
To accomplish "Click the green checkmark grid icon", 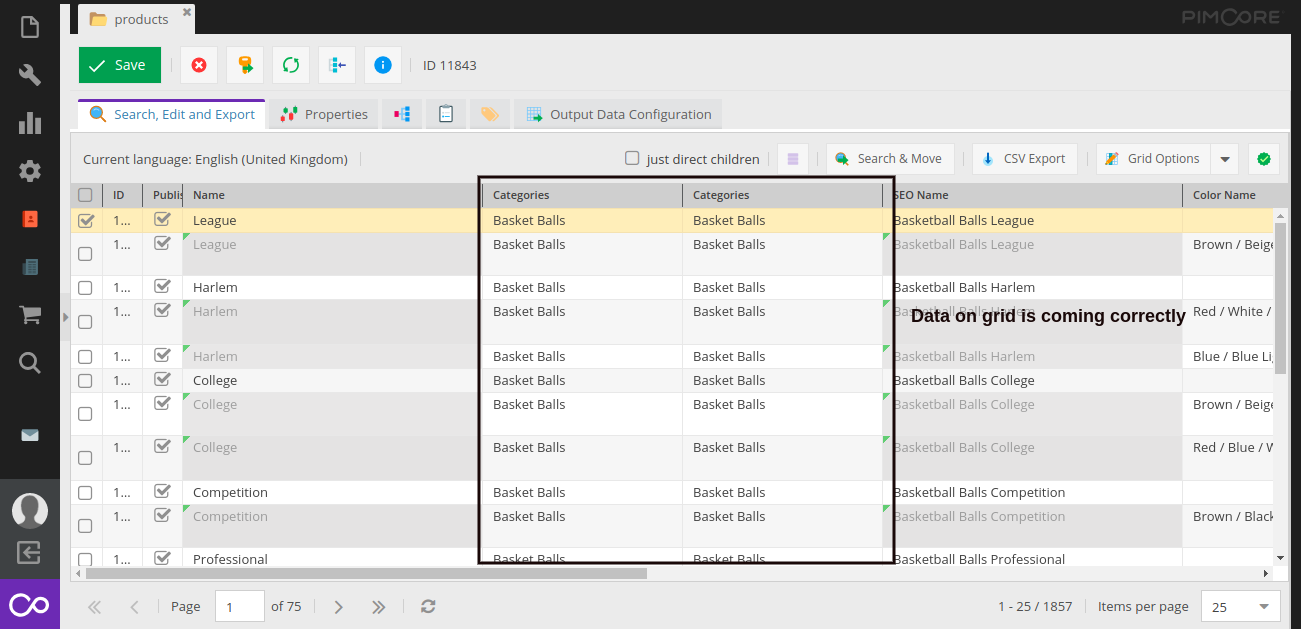I will click(x=1264, y=159).
